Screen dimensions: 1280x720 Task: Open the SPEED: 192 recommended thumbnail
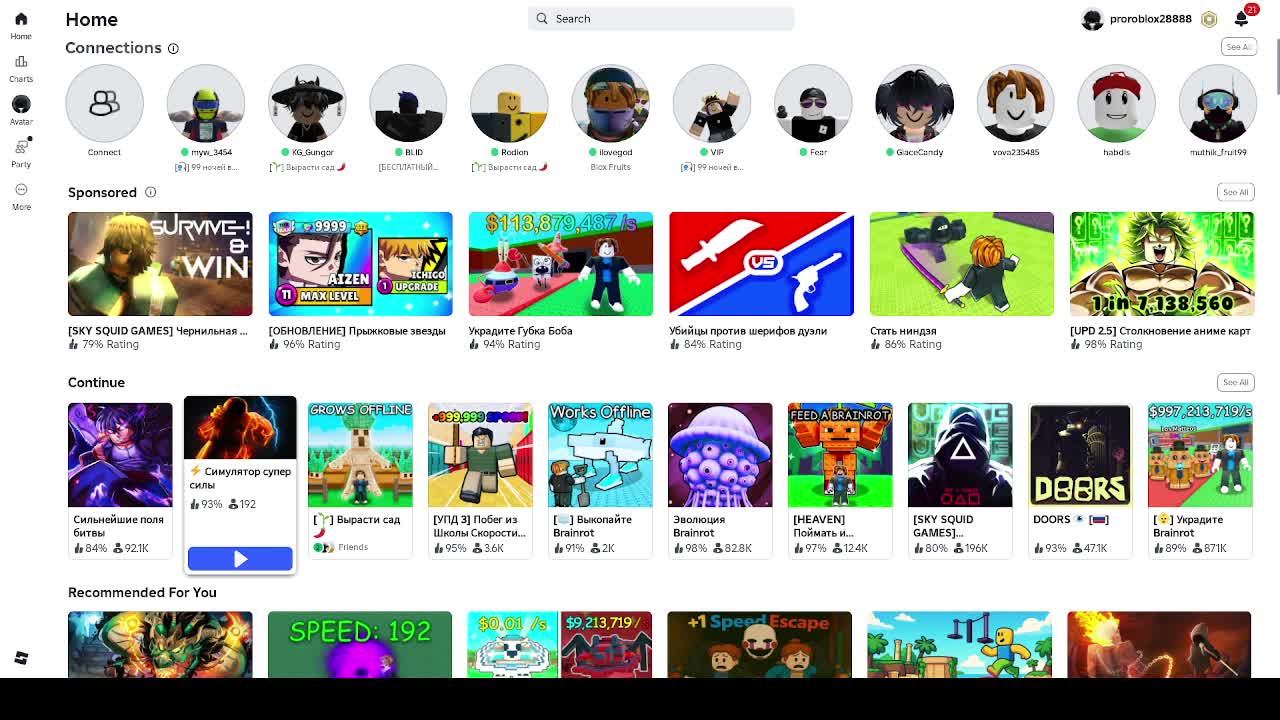pyautogui.click(x=360, y=645)
